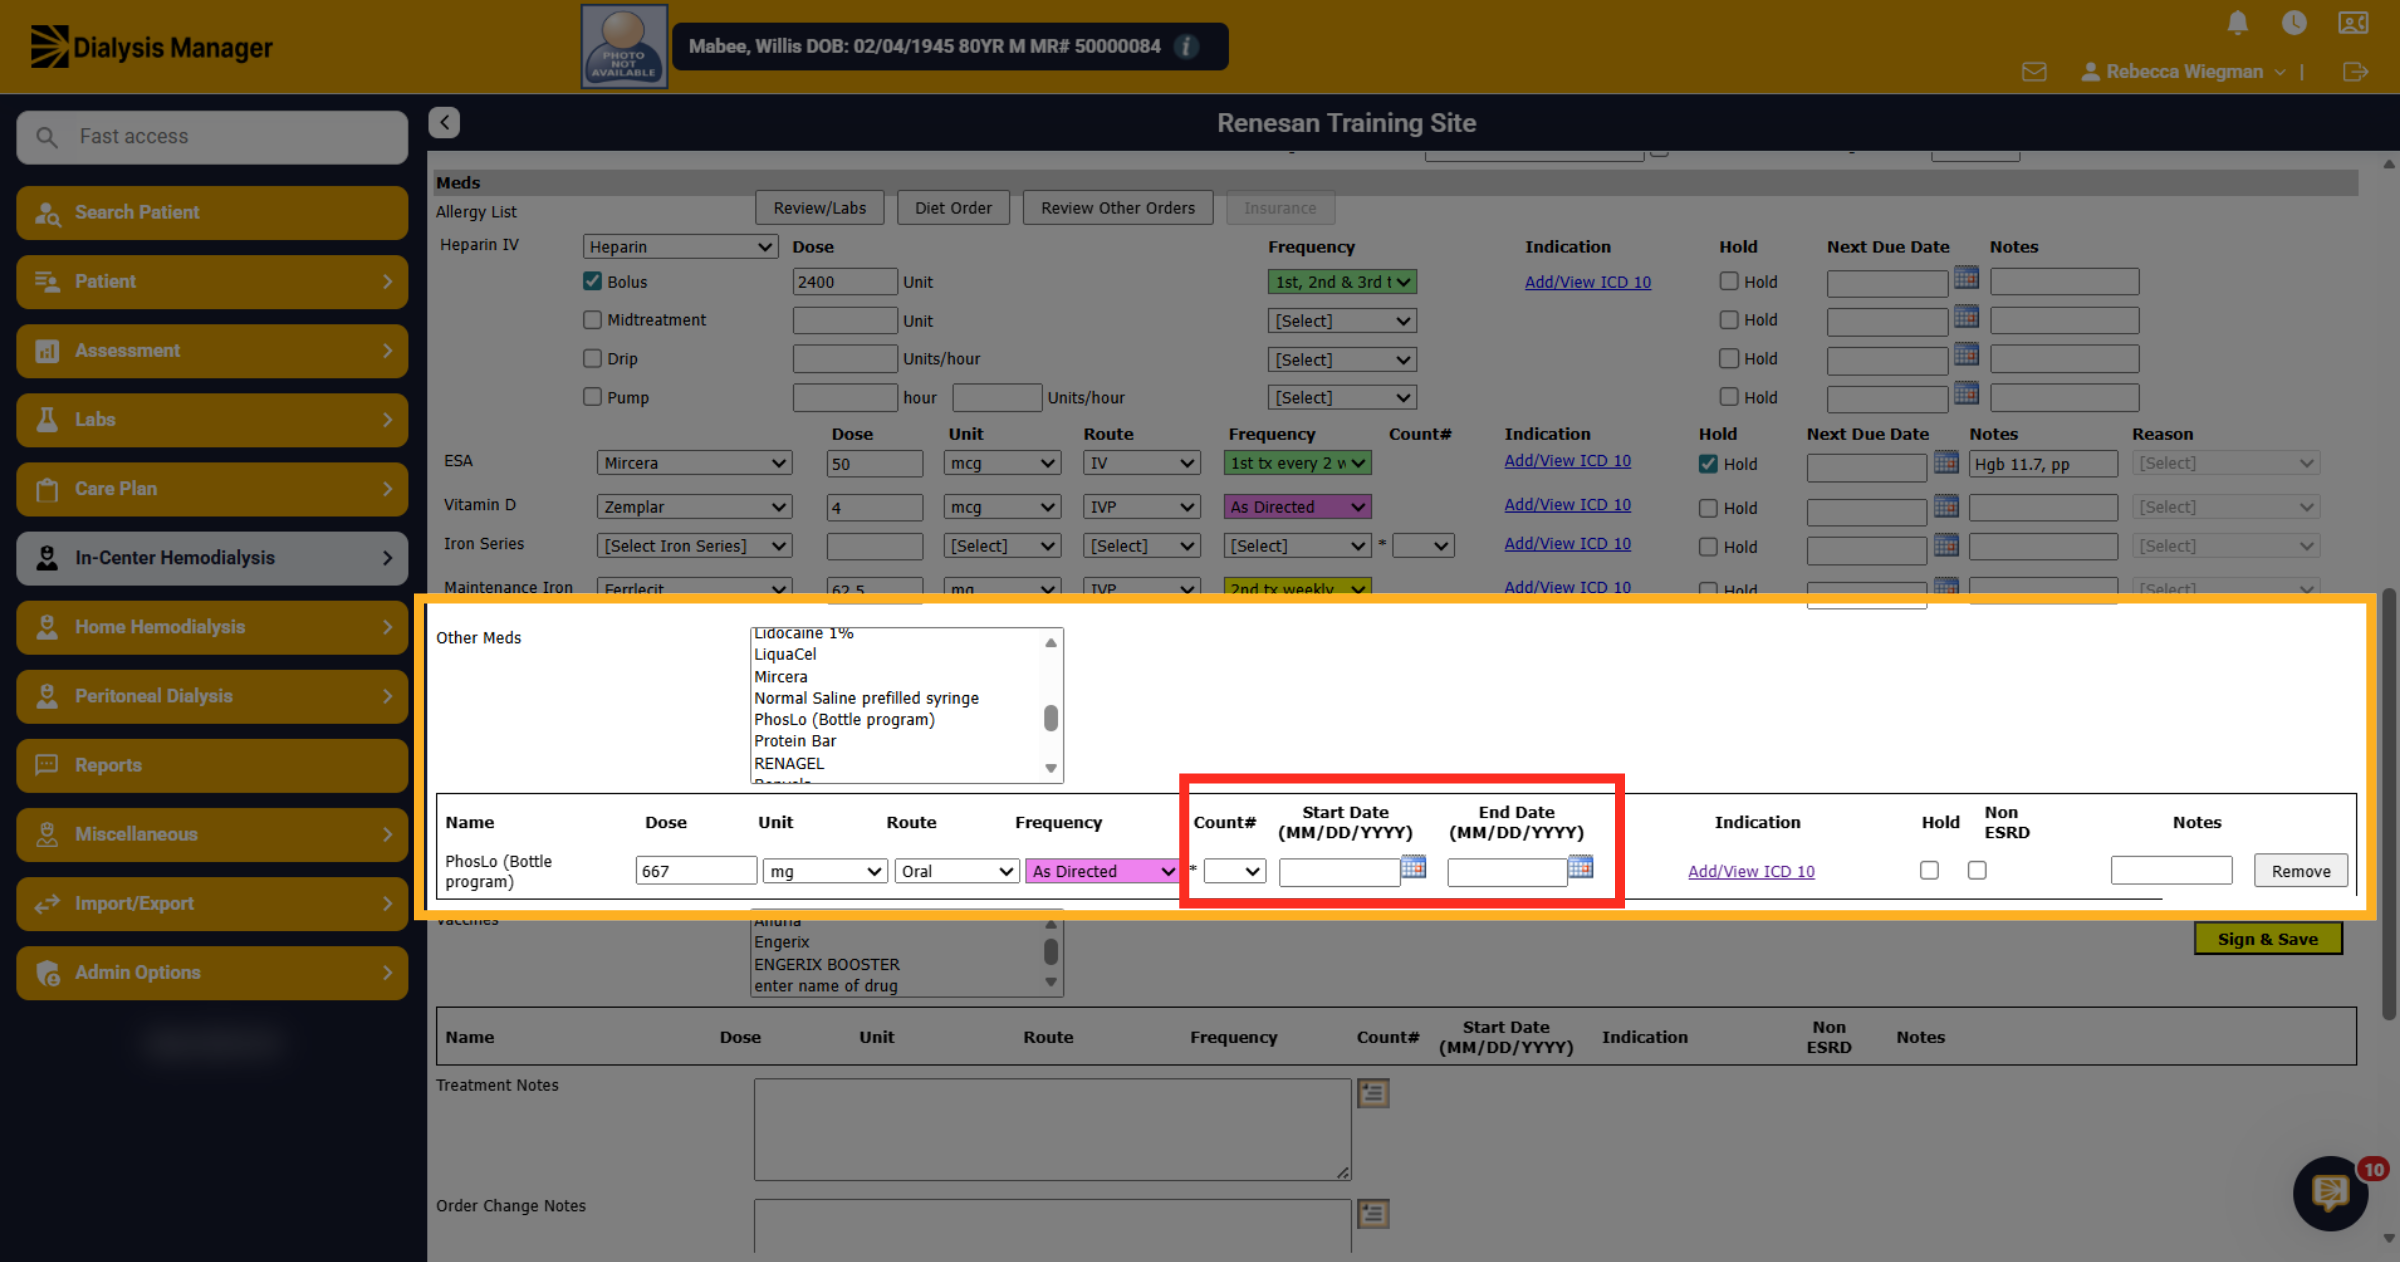
Task: Open calendar for ESA Next Due Date
Action: (x=1946, y=461)
